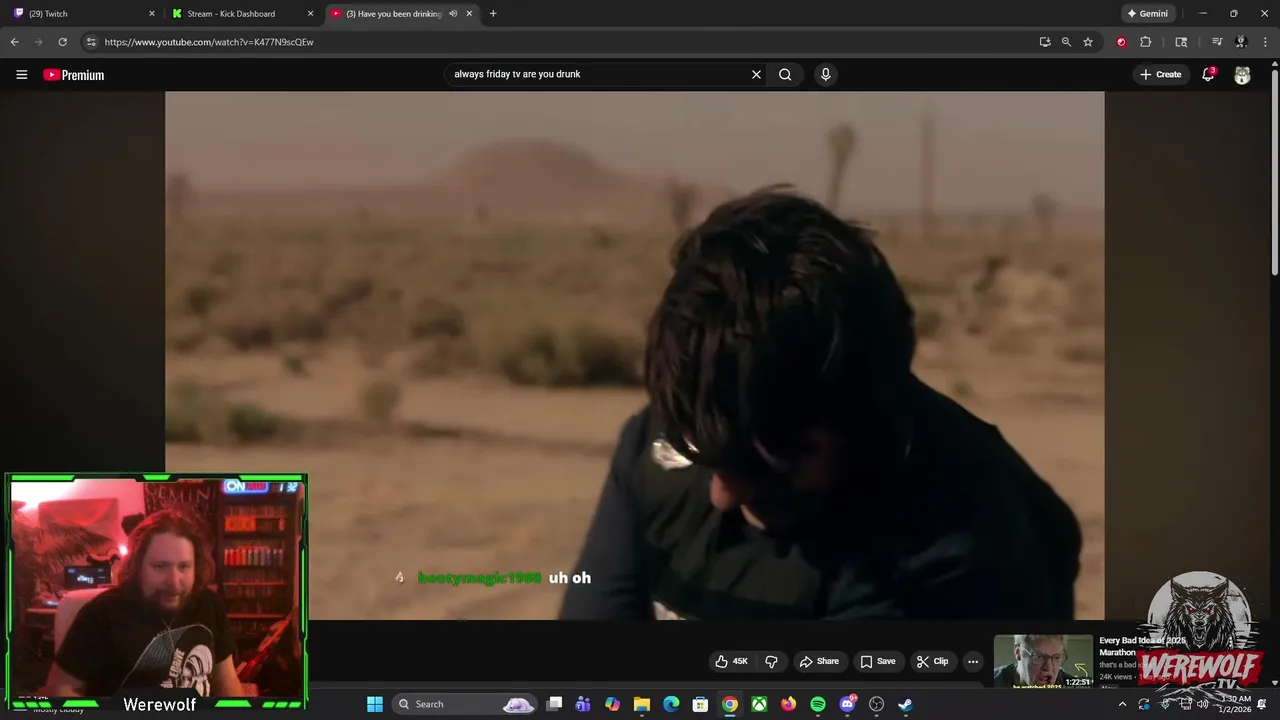Open OBS Studio from taskbar
The height and width of the screenshot is (720, 1280).
coord(877,704)
